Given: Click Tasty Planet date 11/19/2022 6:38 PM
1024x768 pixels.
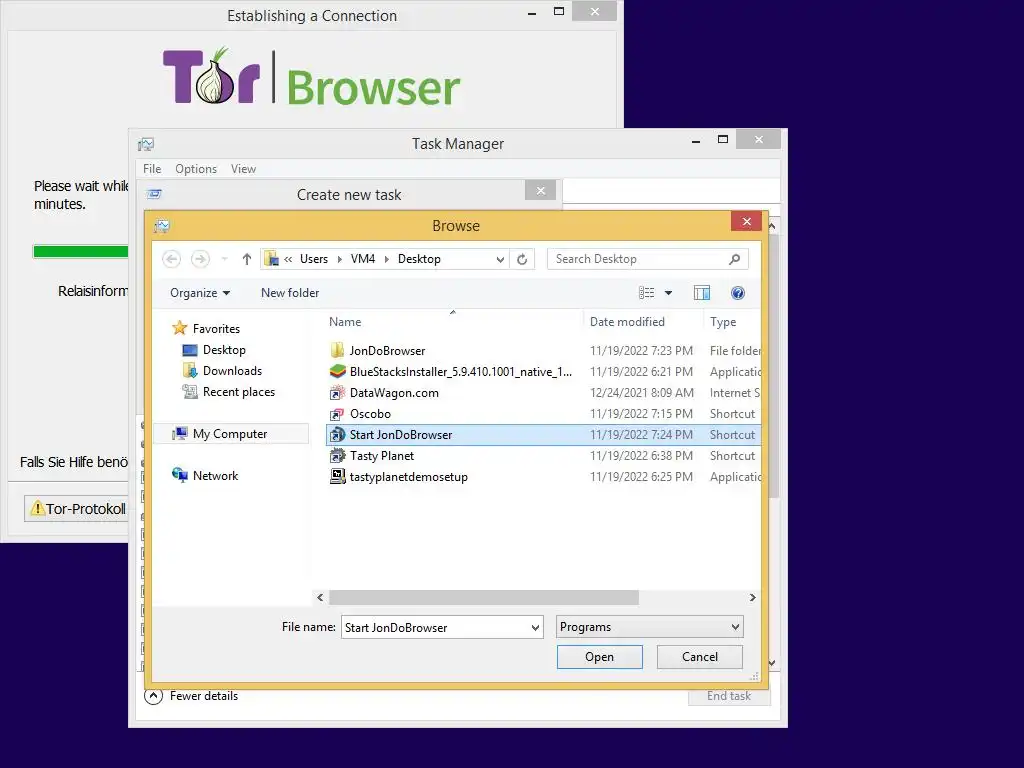Looking at the screenshot, I should pyautogui.click(x=641, y=455).
